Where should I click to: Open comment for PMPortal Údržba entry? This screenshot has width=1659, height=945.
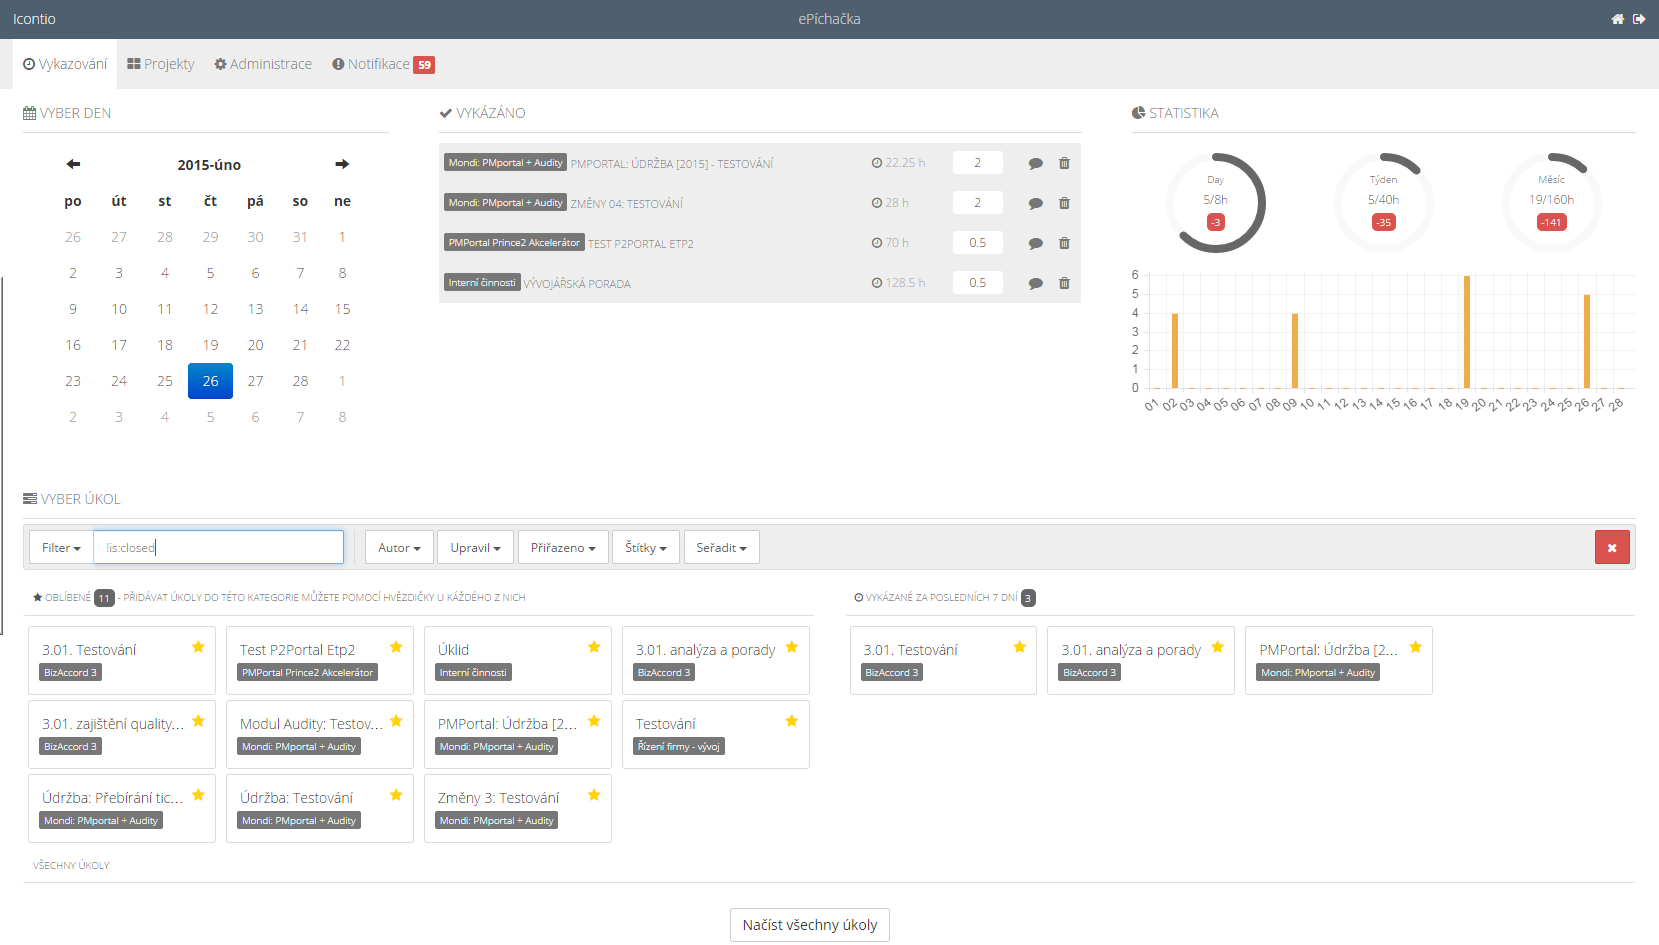pyautogui.click(x=1035, y=163)
